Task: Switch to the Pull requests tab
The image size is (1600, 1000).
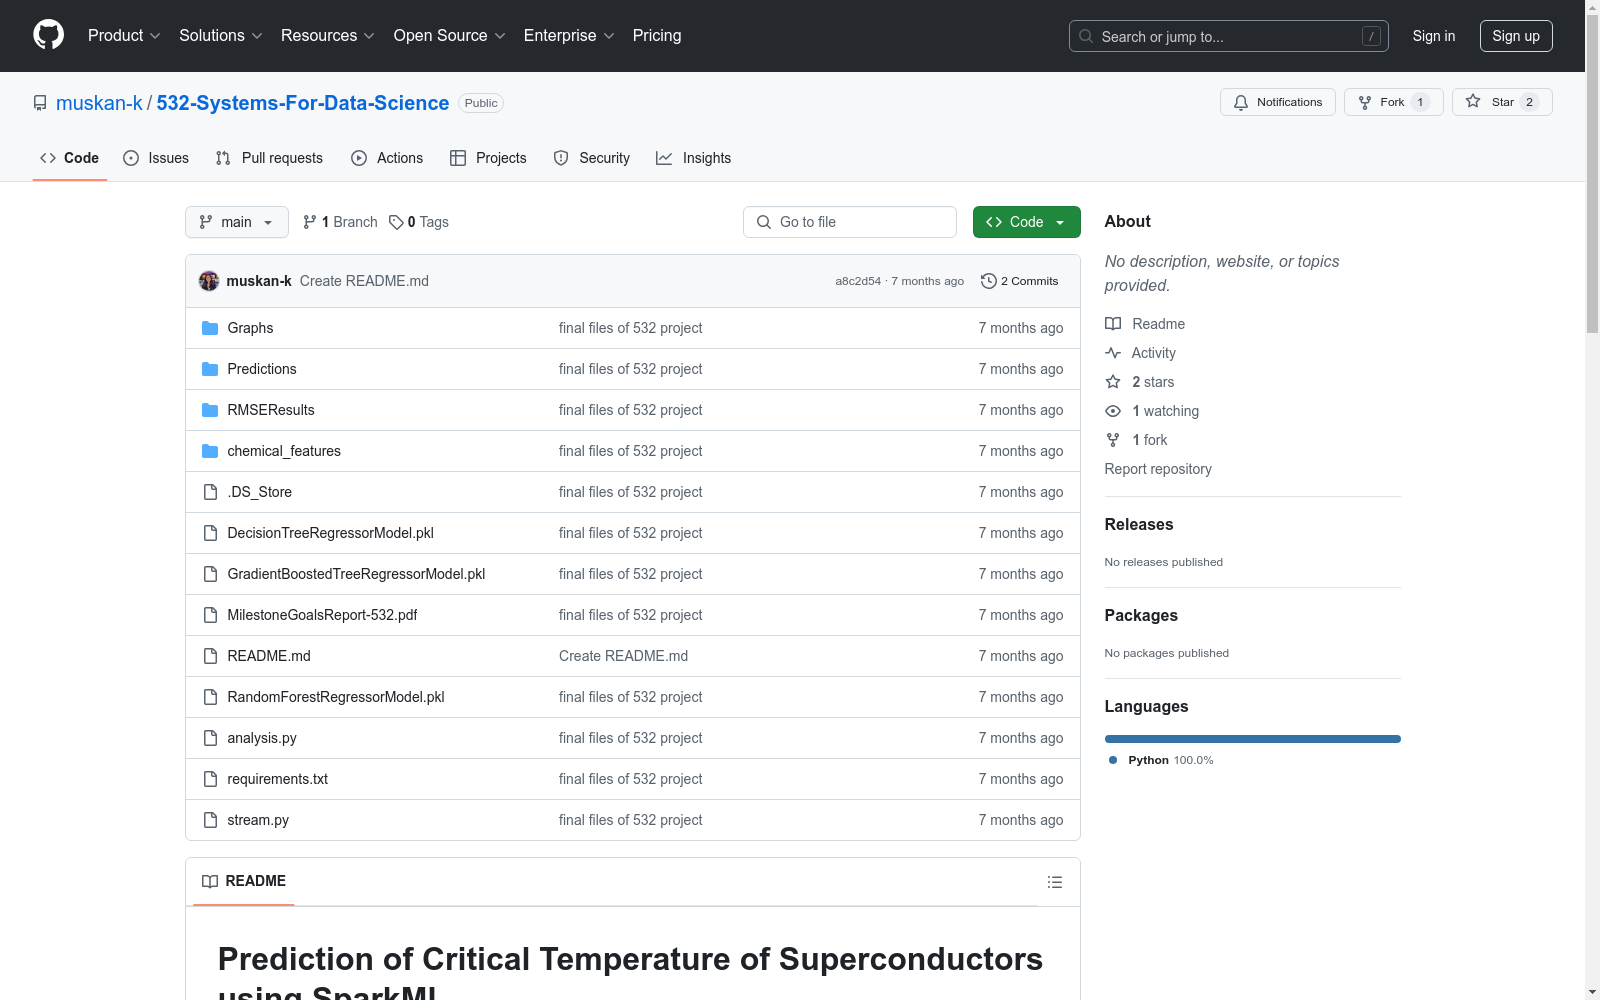Action: pyautogui.click(x=269, y=158)
